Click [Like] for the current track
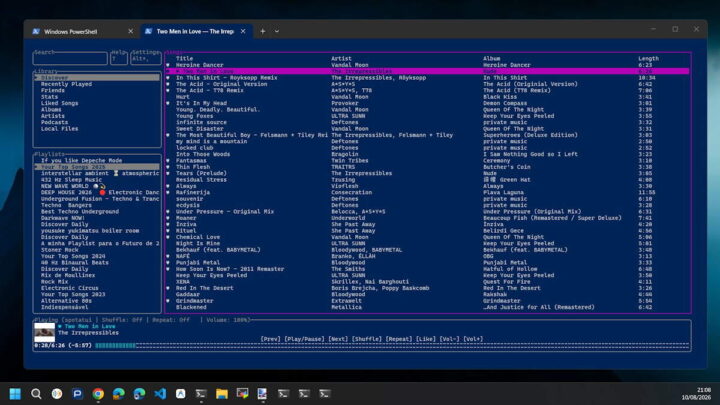720x405 pixels. [426, 339]
